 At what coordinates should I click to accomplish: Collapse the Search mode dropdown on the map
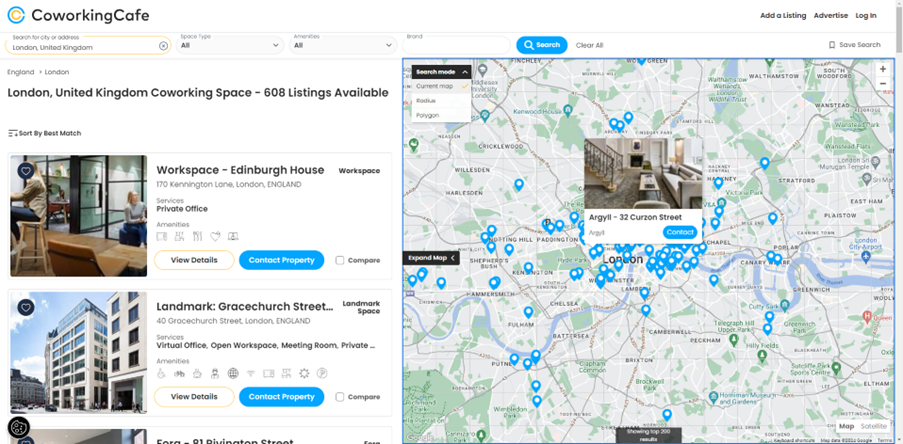[442, 72]
